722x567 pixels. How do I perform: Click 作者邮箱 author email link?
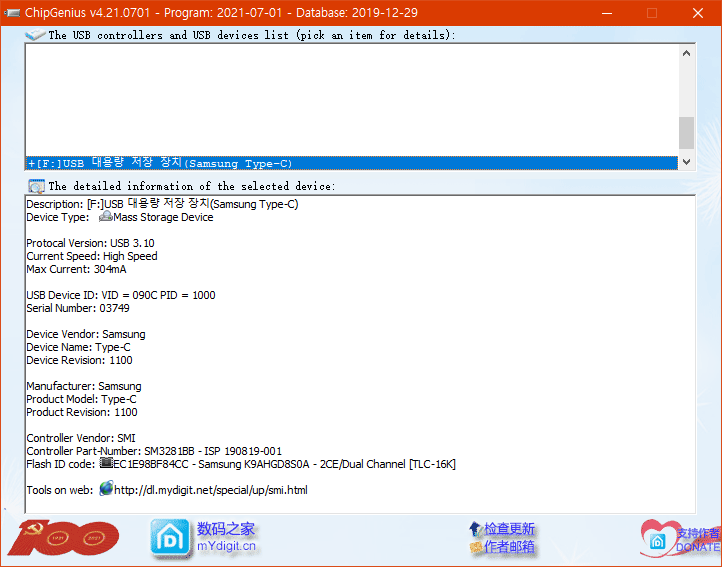509,547
